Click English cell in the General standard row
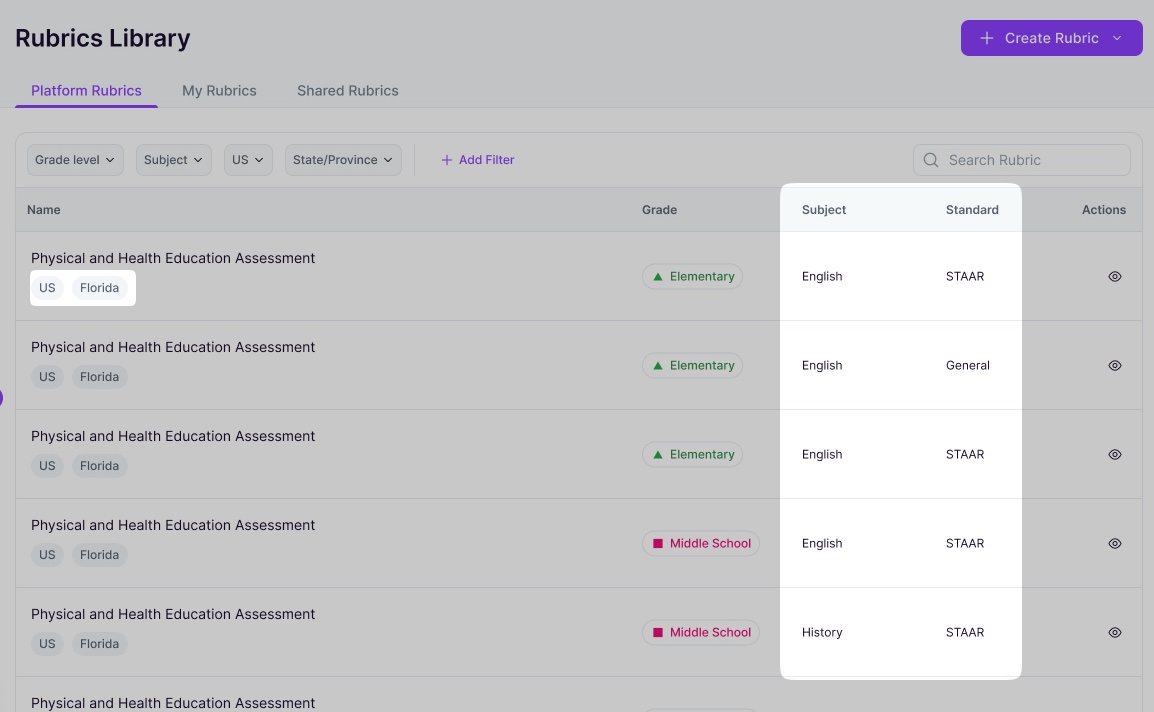 821,365
